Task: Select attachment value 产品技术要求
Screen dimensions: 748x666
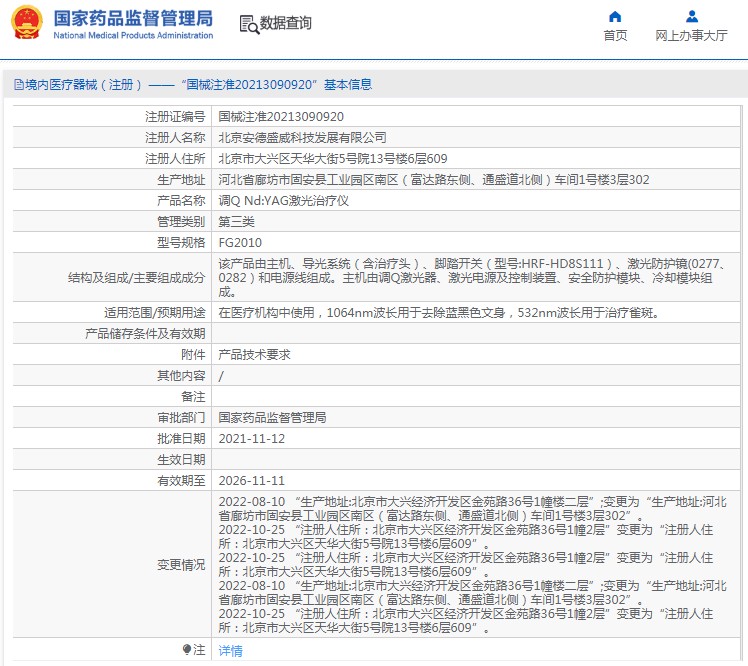Action: 254,355
